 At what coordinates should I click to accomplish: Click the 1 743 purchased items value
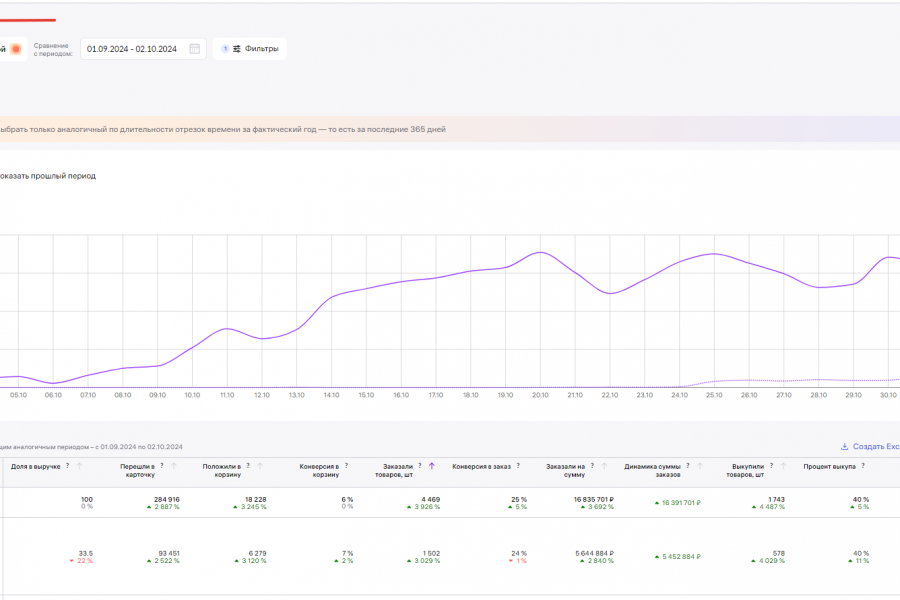(x=777, y=500)
